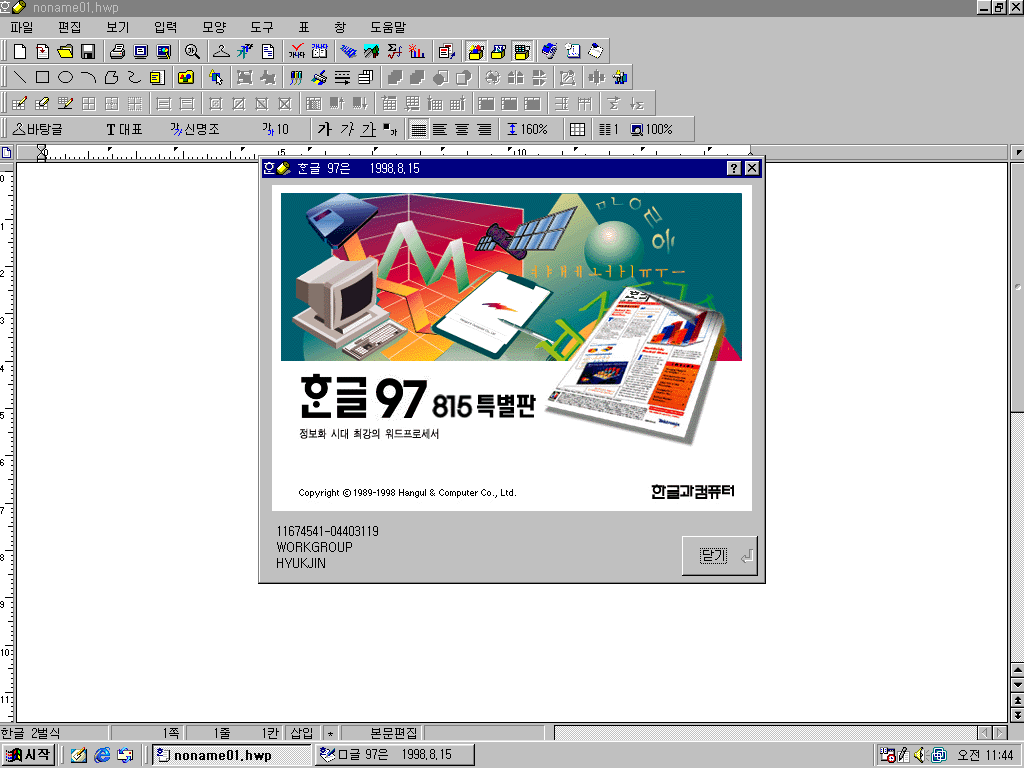The width and height of the screenshot is (1024, 768).
Task: Click the next page double-arrow button
Action: click(1017, 714)
